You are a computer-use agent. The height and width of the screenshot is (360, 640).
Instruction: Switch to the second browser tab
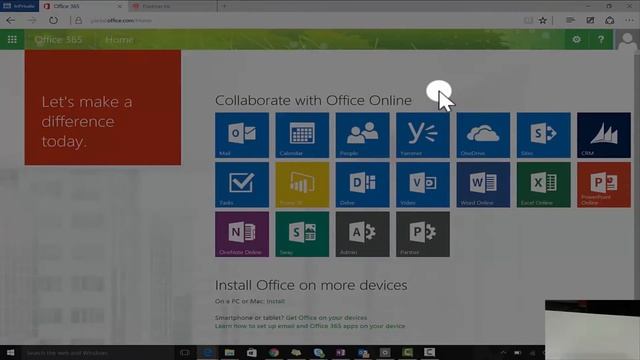tap(173, 6)
